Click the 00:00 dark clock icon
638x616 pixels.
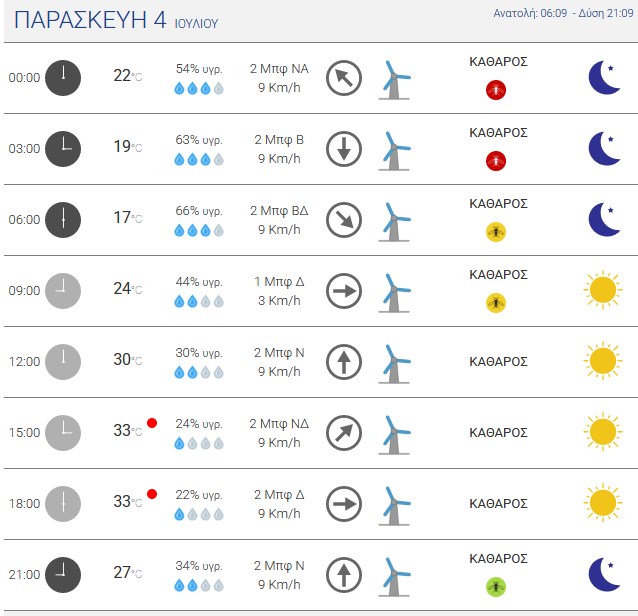coord(63,78)
